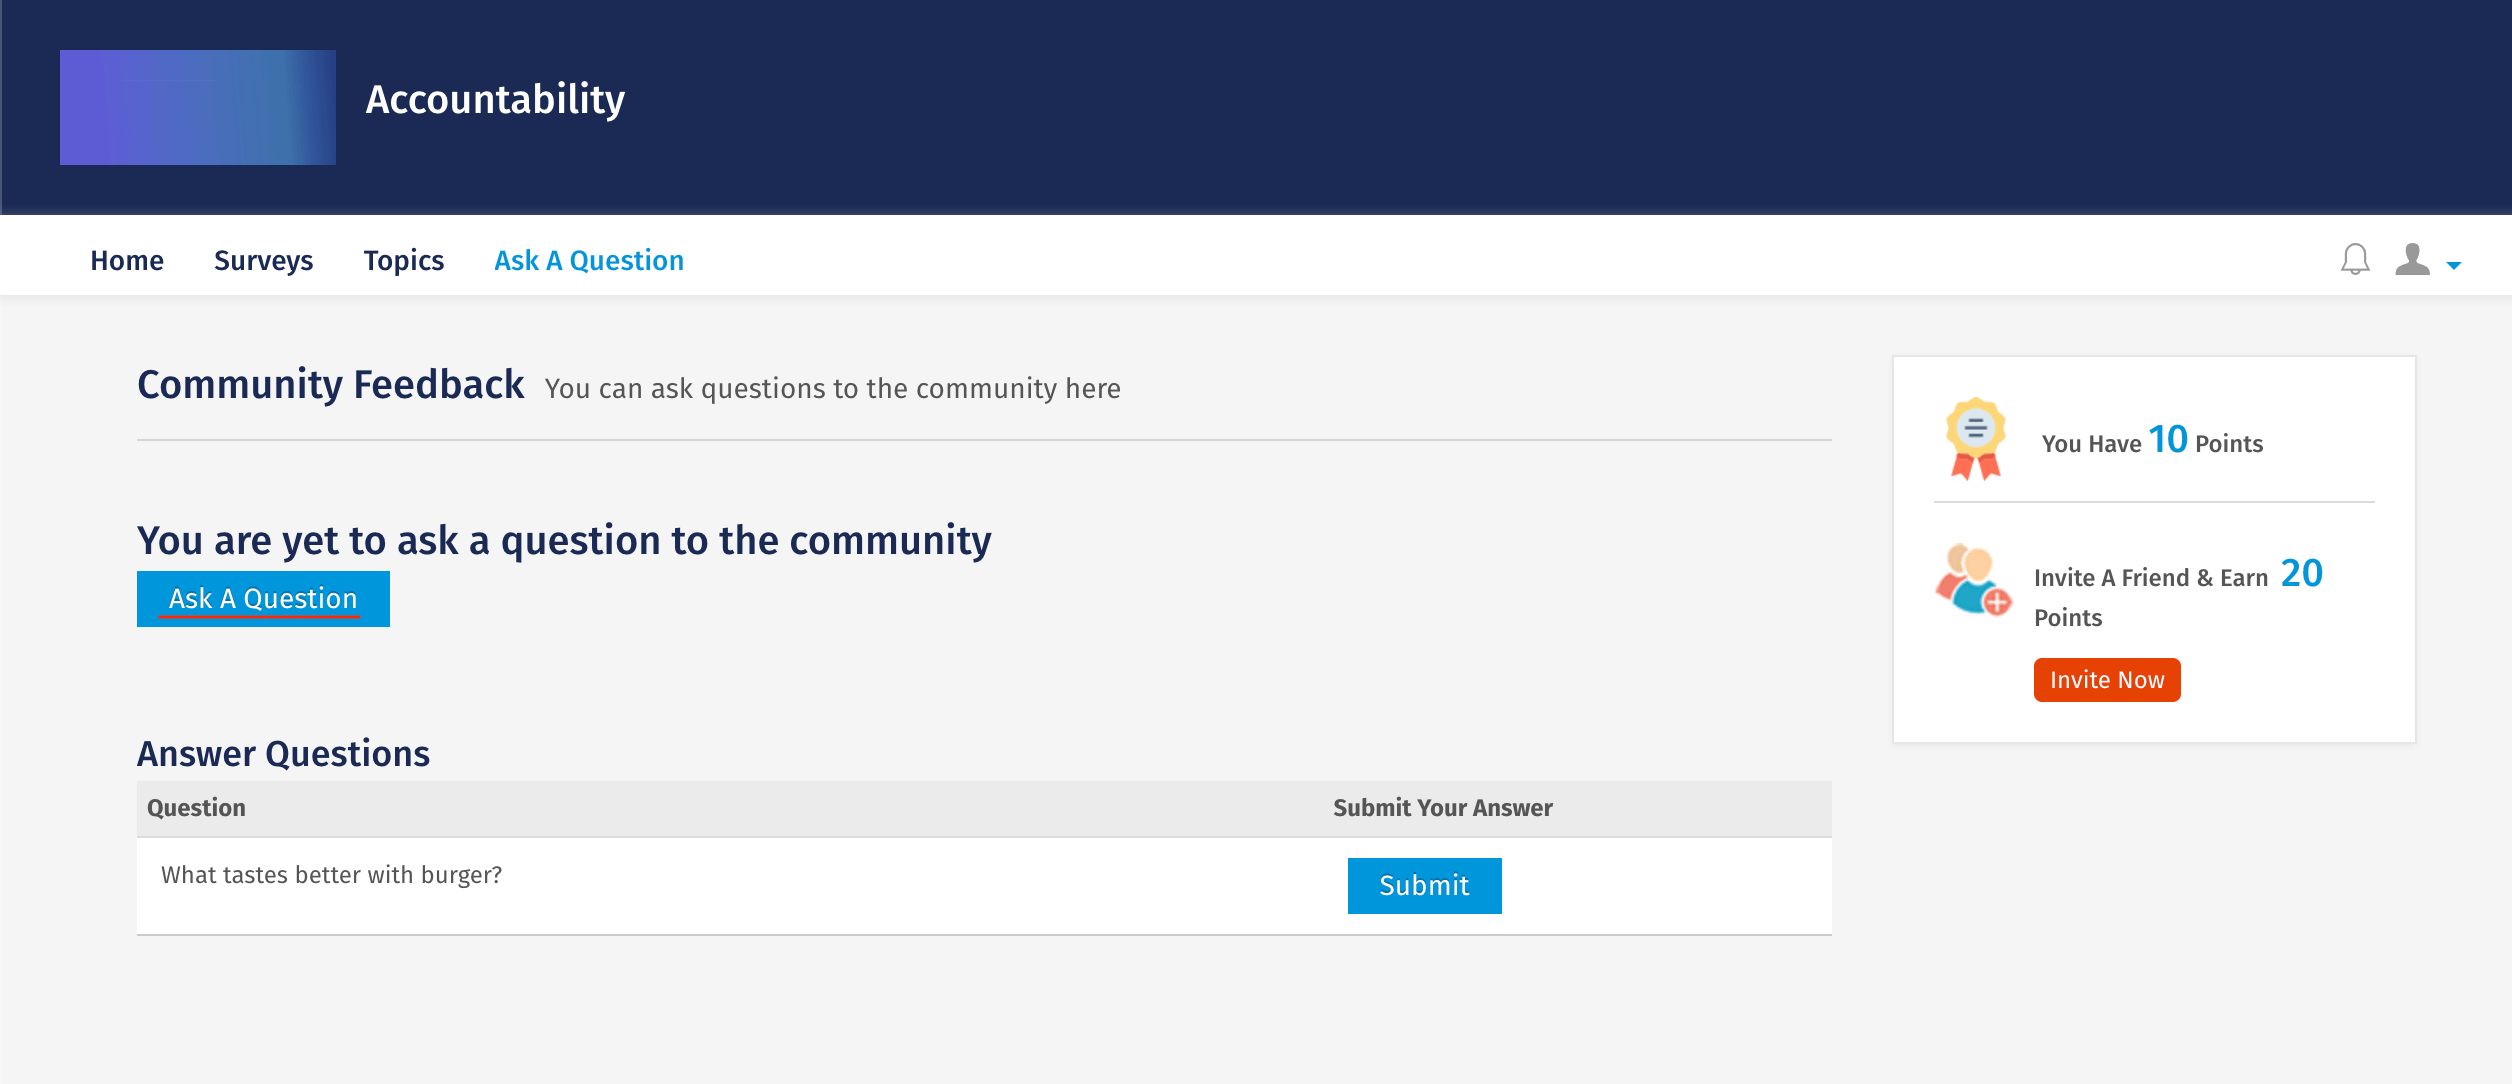Click the invite a friend people icon
2512x1084 pixels.
pos(1972,580)
